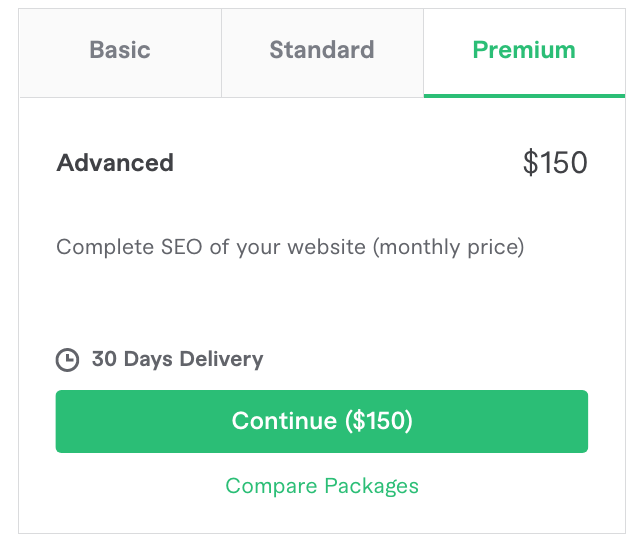Choose Basic in the package tabs
Screen dimensions: 635x545
point(120,50)
